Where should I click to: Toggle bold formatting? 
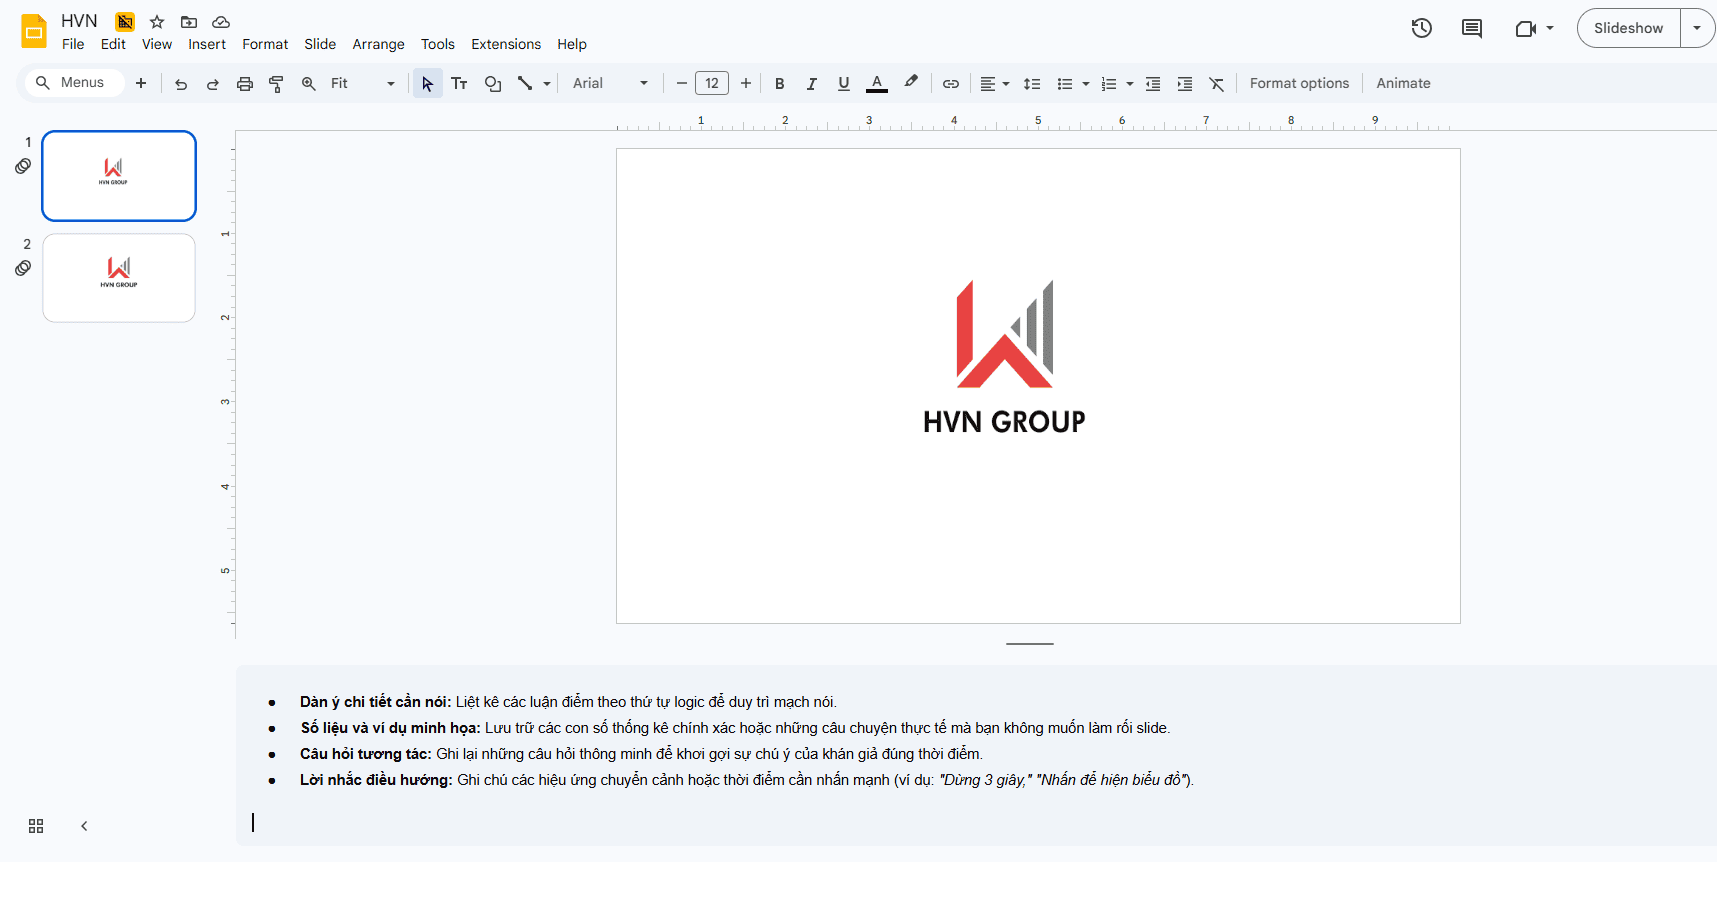coord(780,84)
